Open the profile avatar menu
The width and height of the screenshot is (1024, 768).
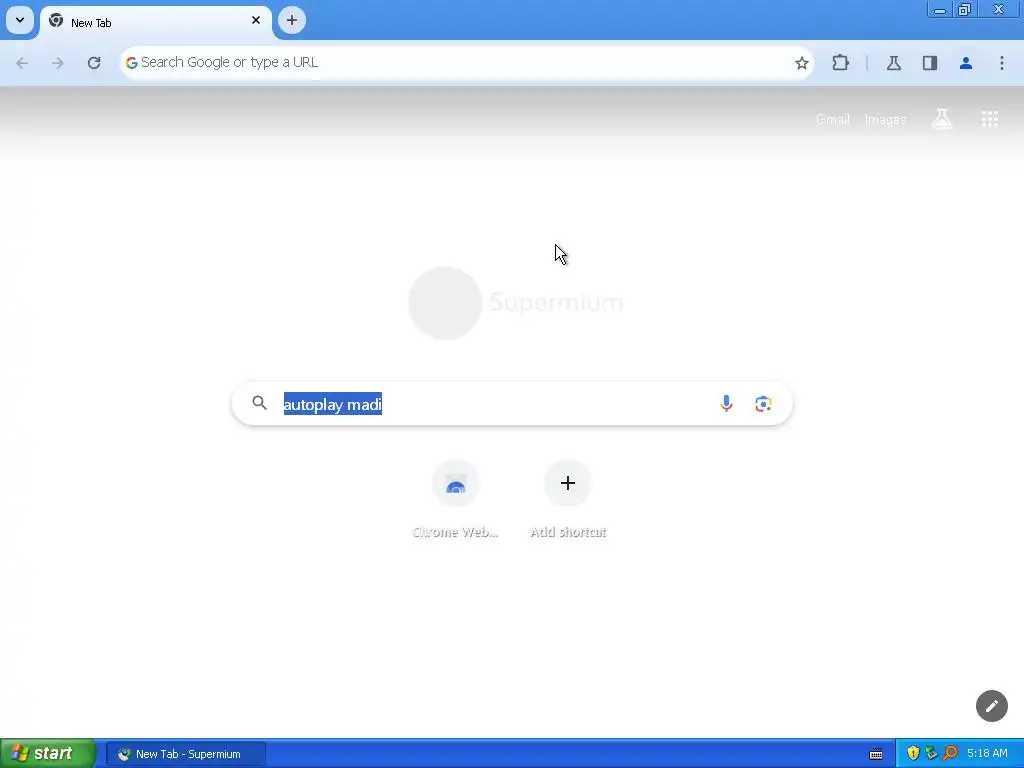click(966, 63)
